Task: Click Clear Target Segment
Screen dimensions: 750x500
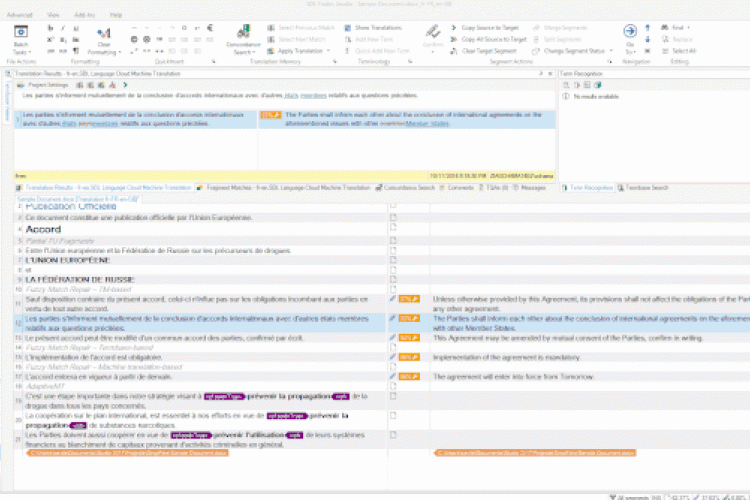Action: tap(484, 51)
